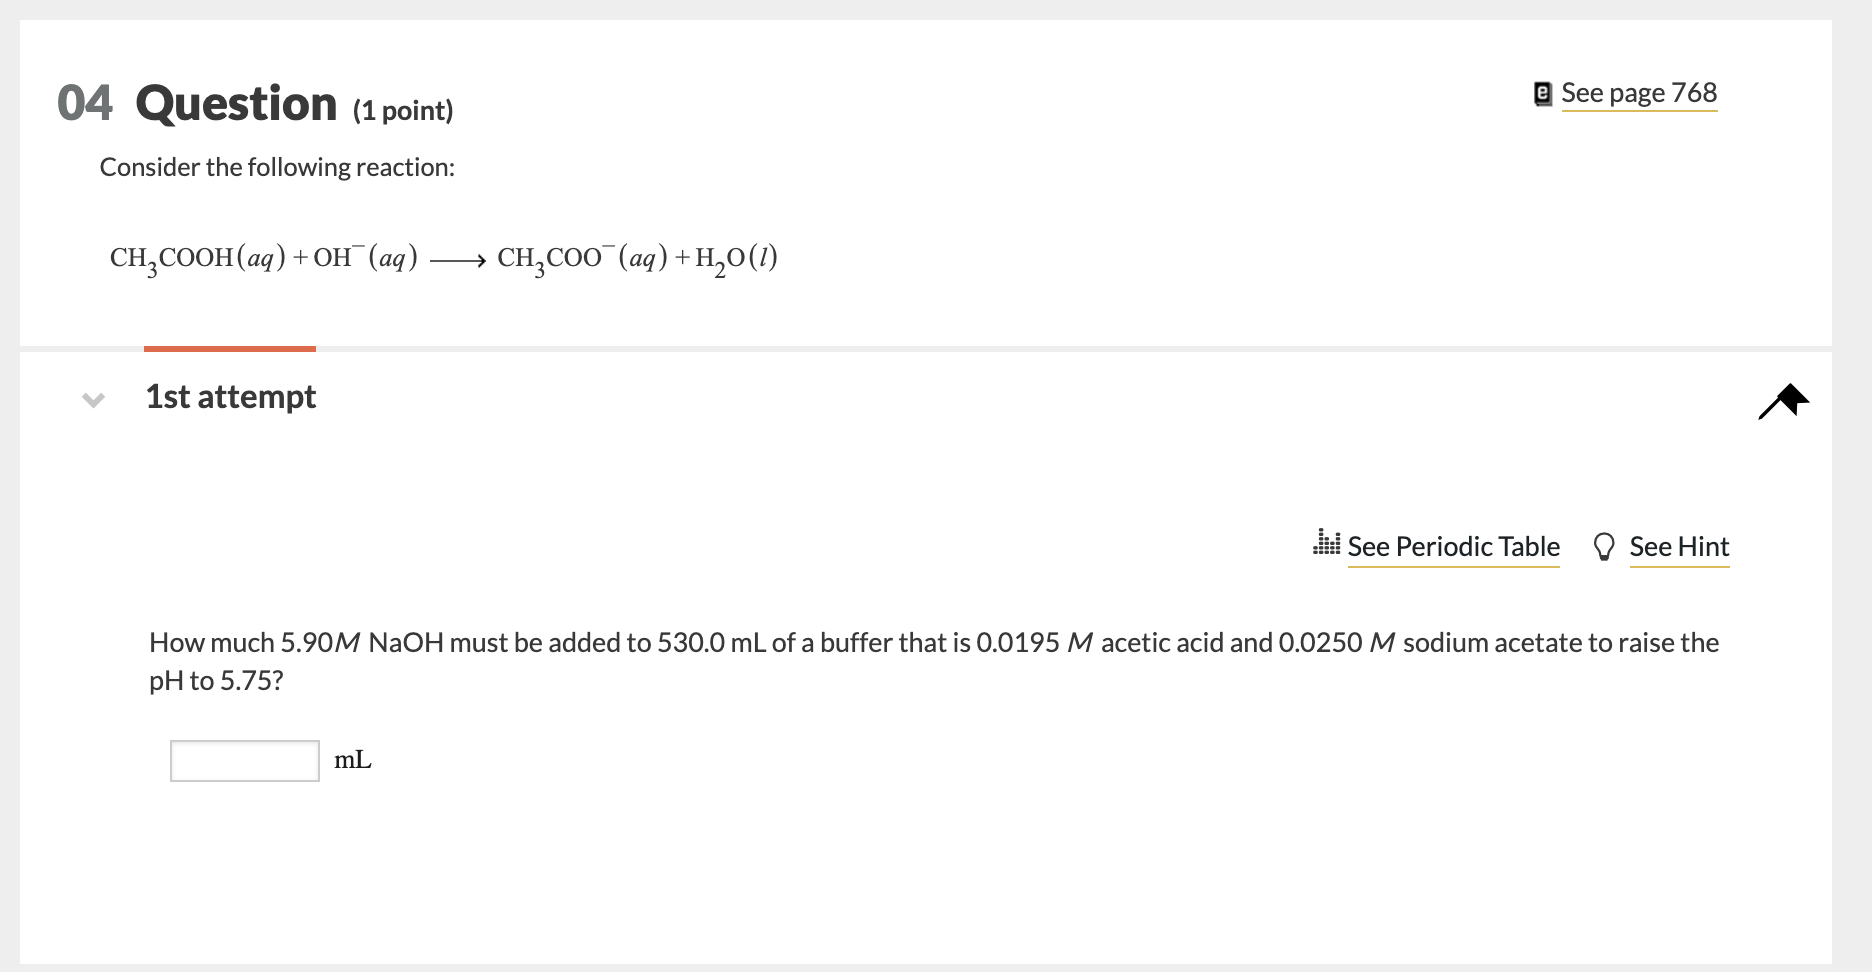Click the orange bar above 1st attempt
1872x972 pixels.
pos(230,348)
